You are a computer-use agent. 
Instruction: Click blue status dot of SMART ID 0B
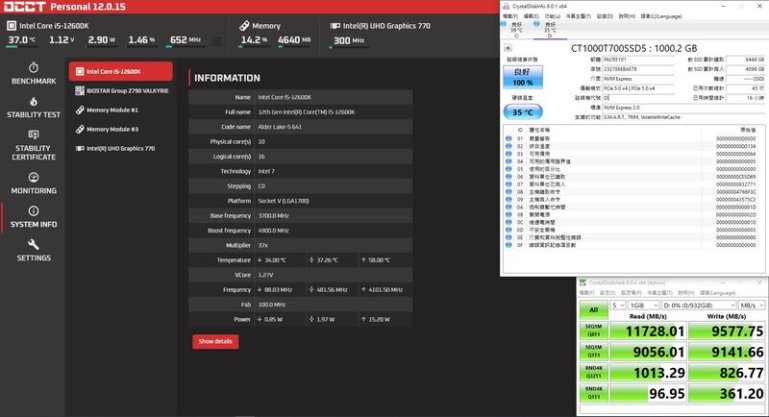pyautogui.click(x=509, y=214)
